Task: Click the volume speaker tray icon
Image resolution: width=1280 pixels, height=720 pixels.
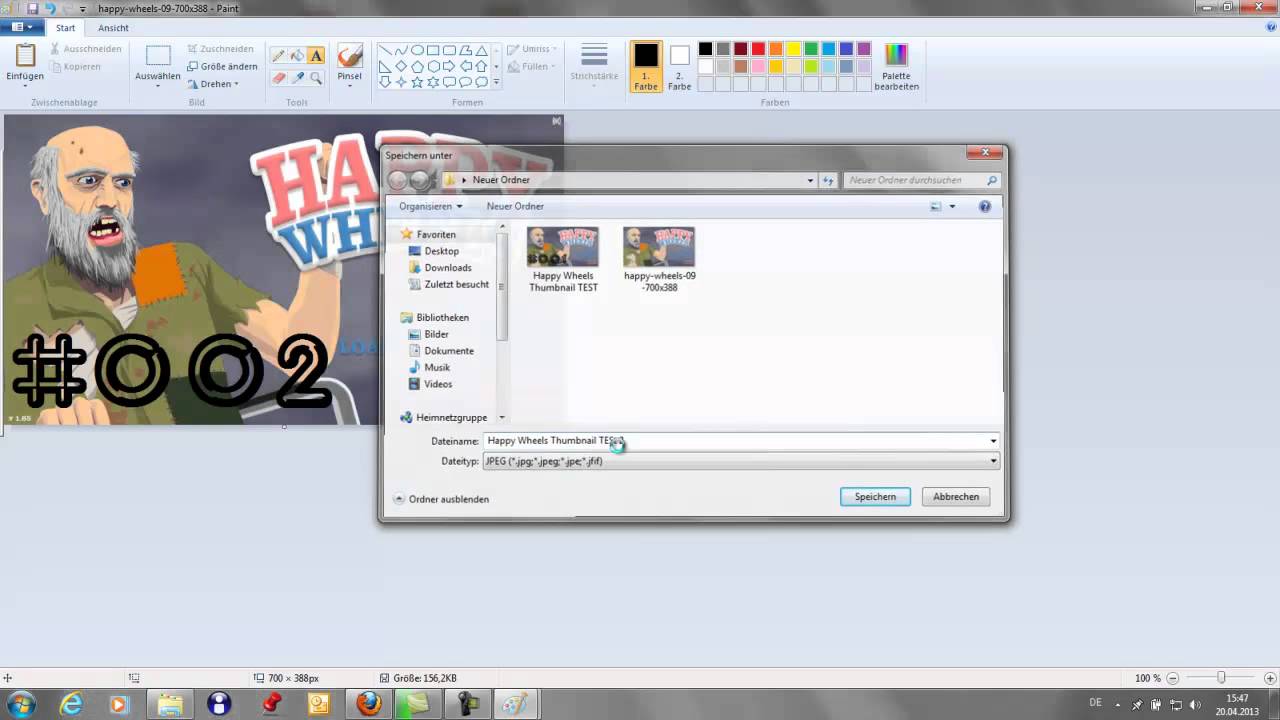Action: tap(1195, 705)
